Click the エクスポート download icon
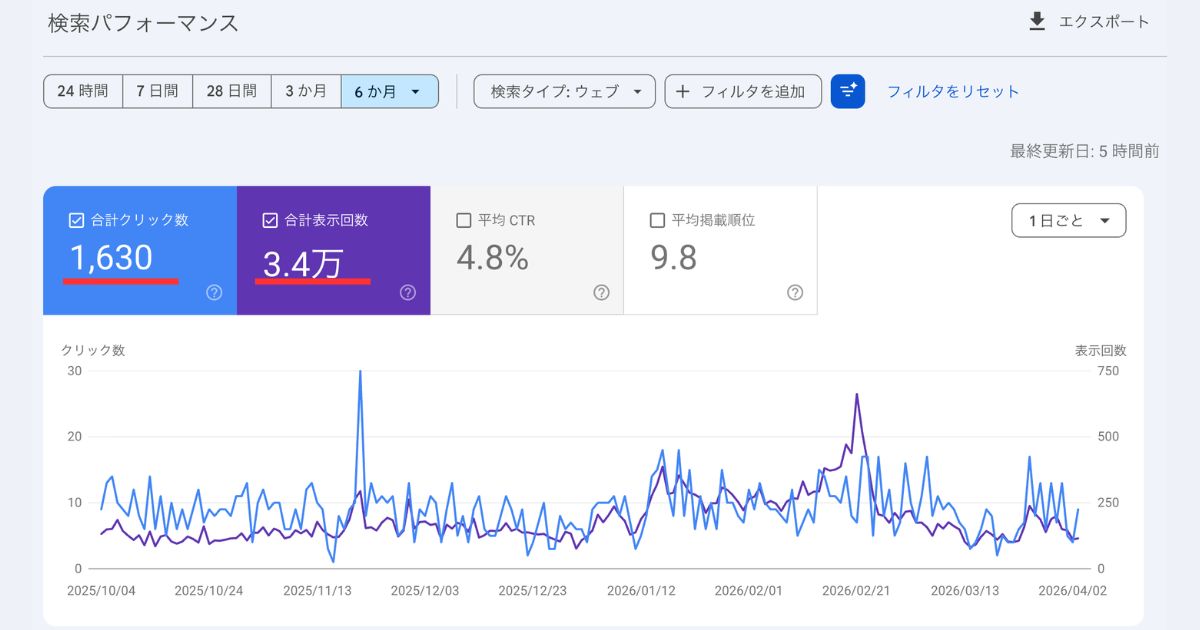Viewport: 1200px width, 630px height. point(1038,20)
